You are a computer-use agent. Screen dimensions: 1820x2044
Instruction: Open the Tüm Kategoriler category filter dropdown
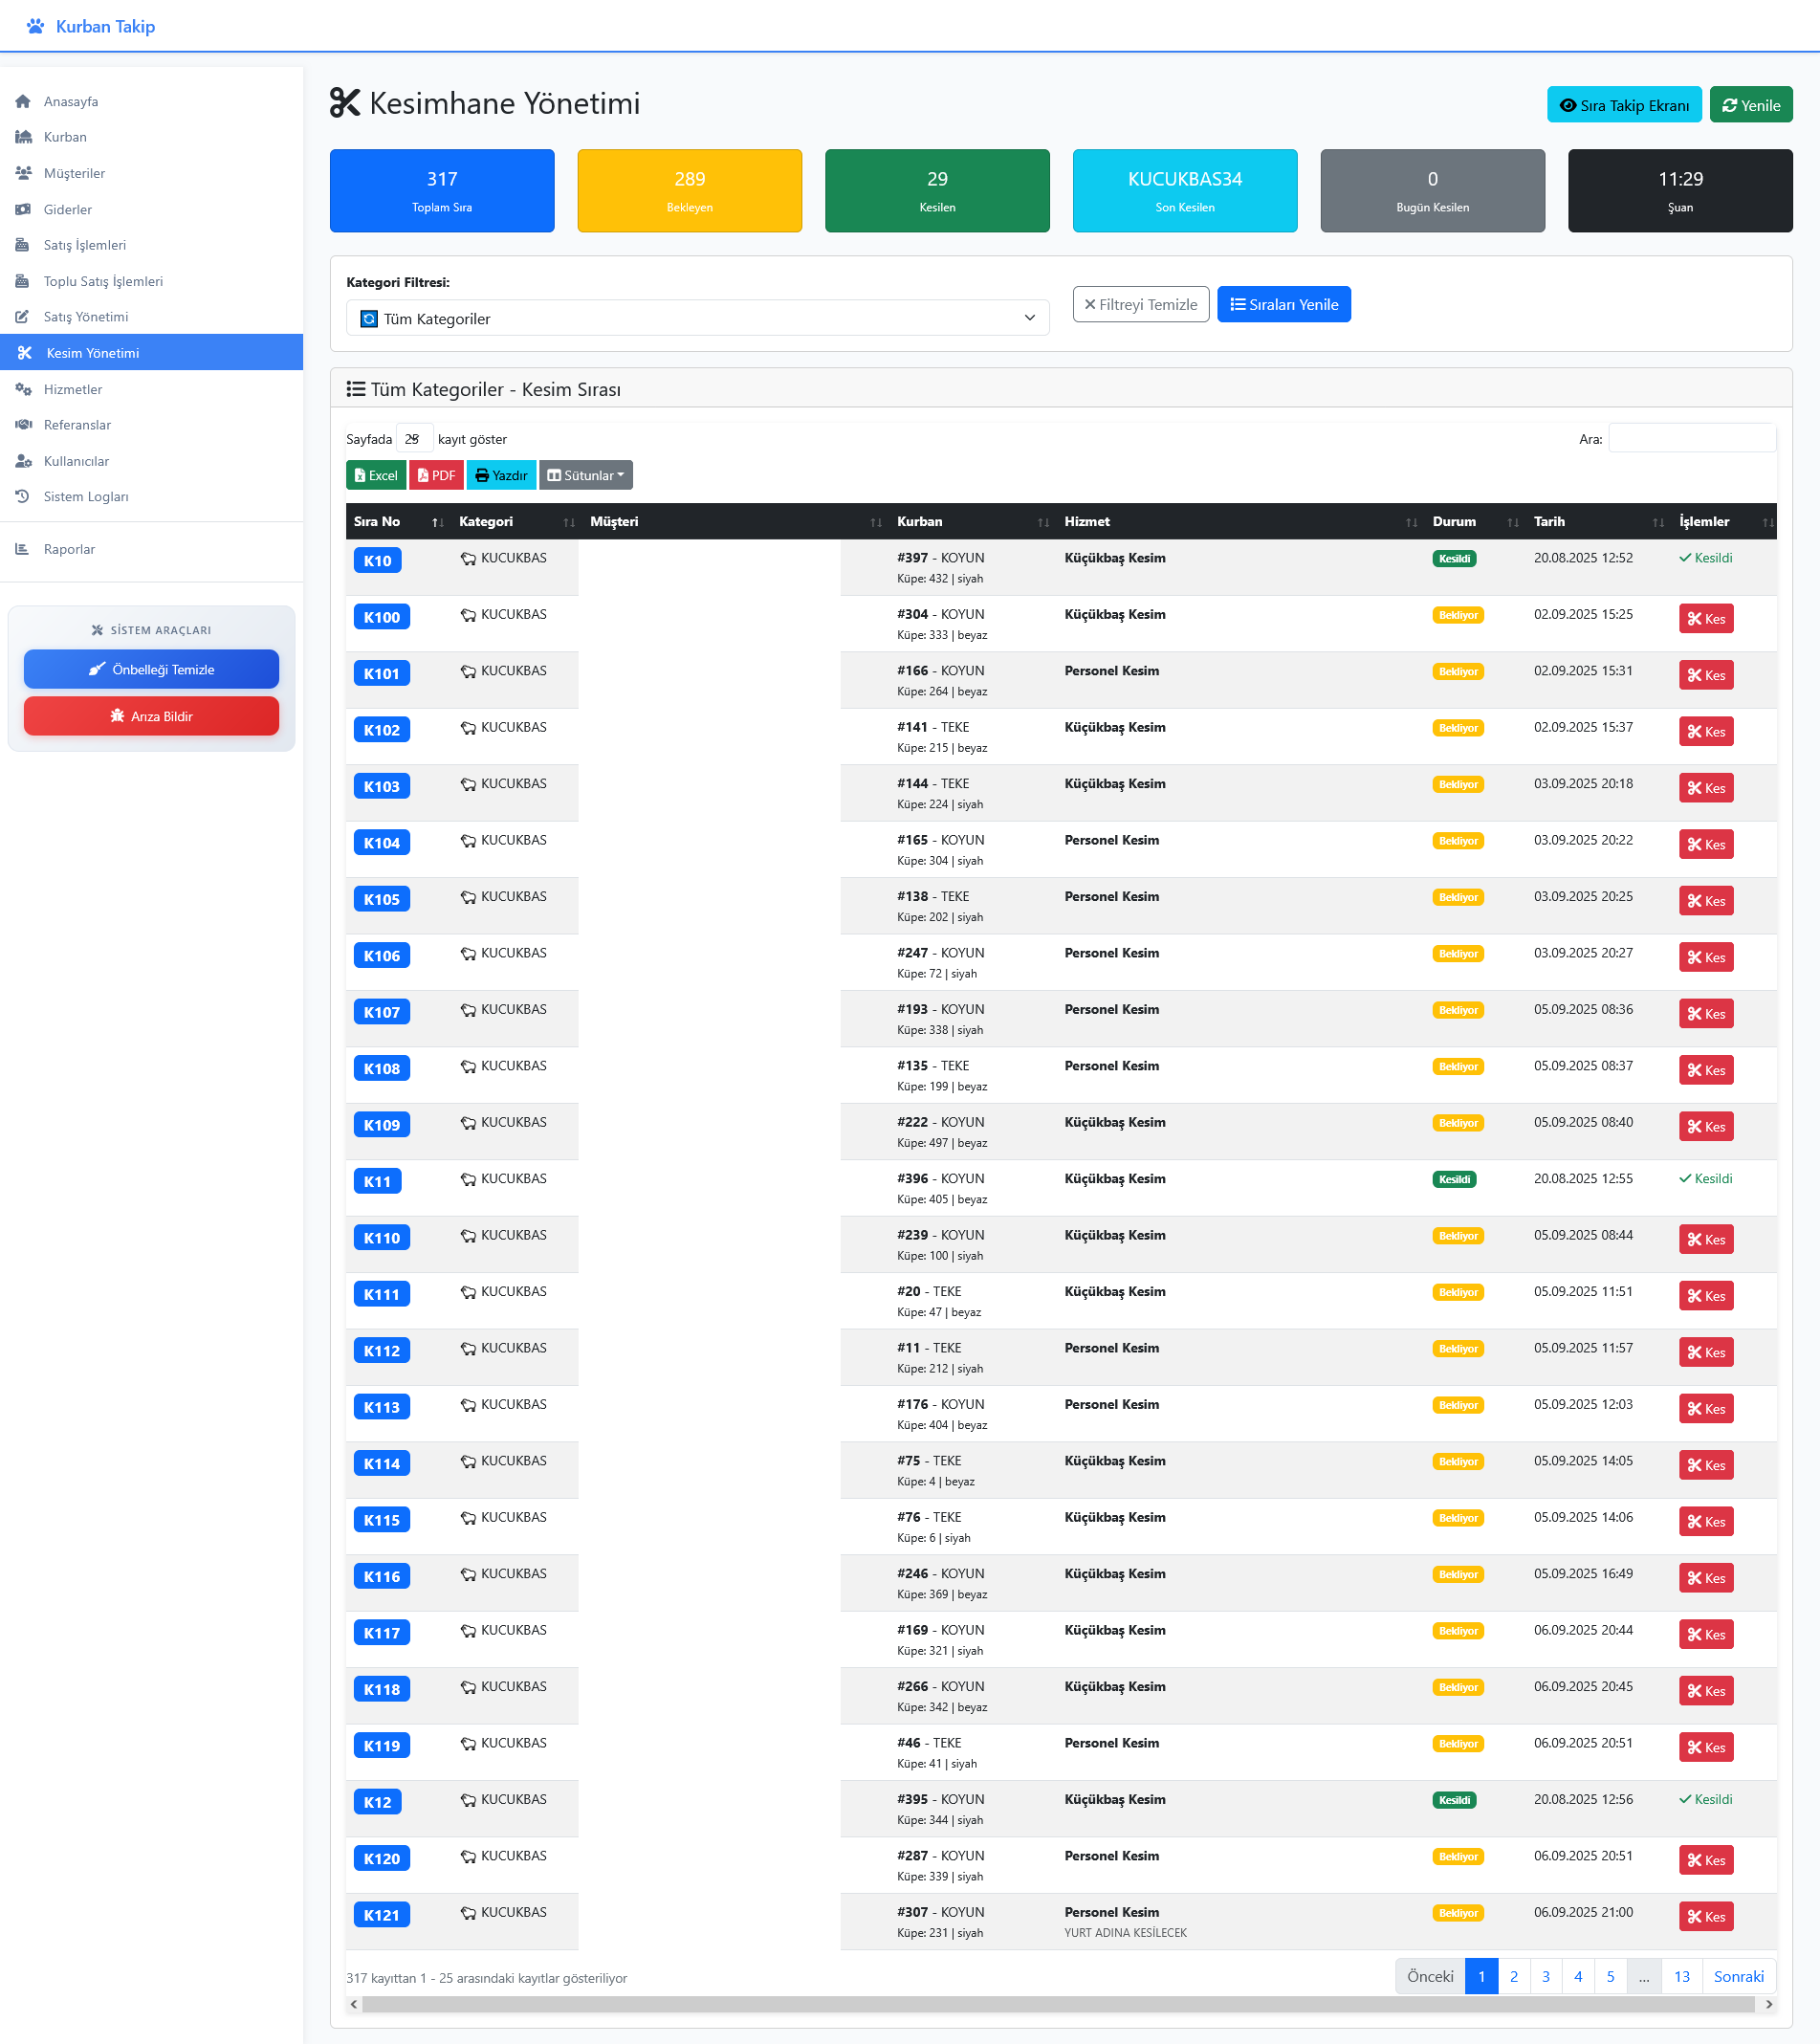click(696, 318)
